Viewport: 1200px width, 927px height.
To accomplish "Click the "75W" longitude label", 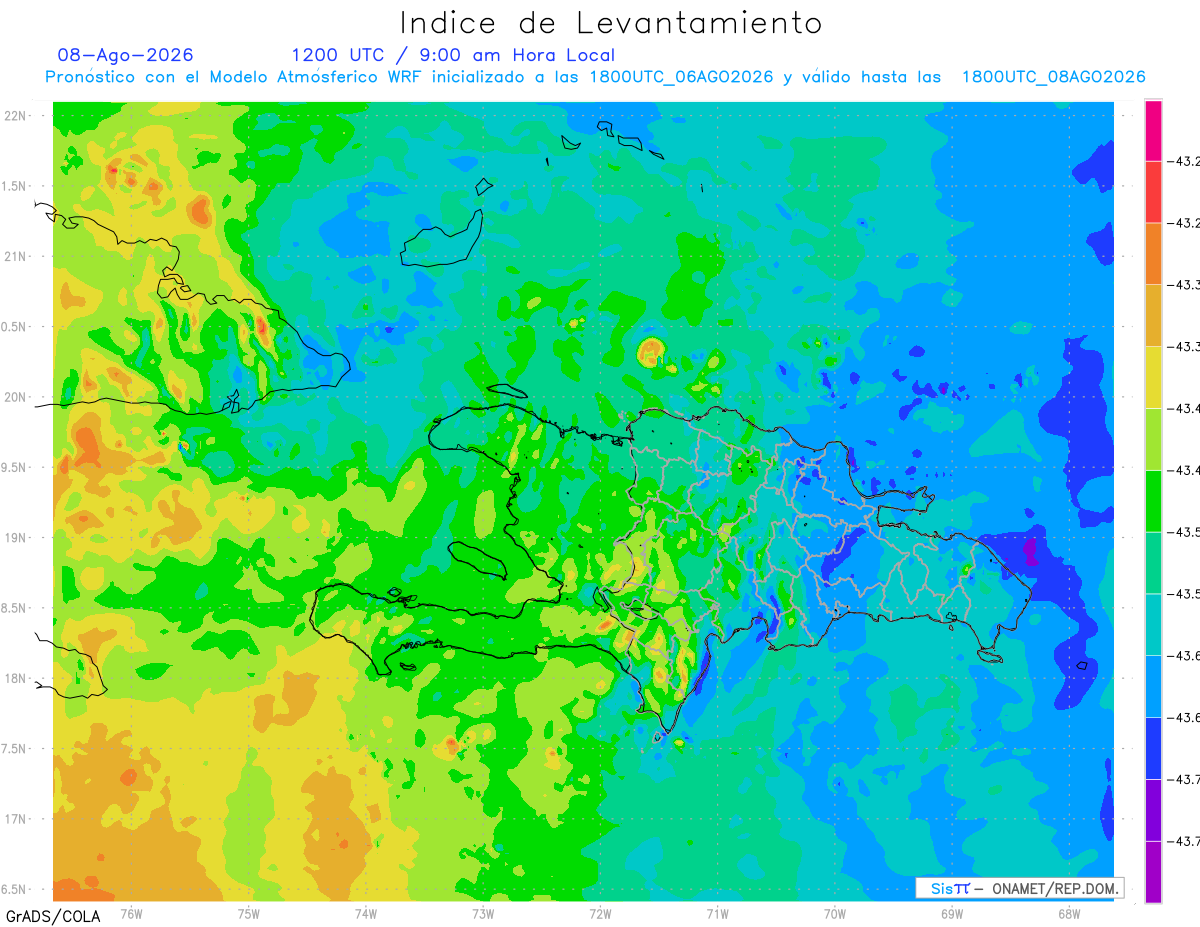I will coord(249,913).
